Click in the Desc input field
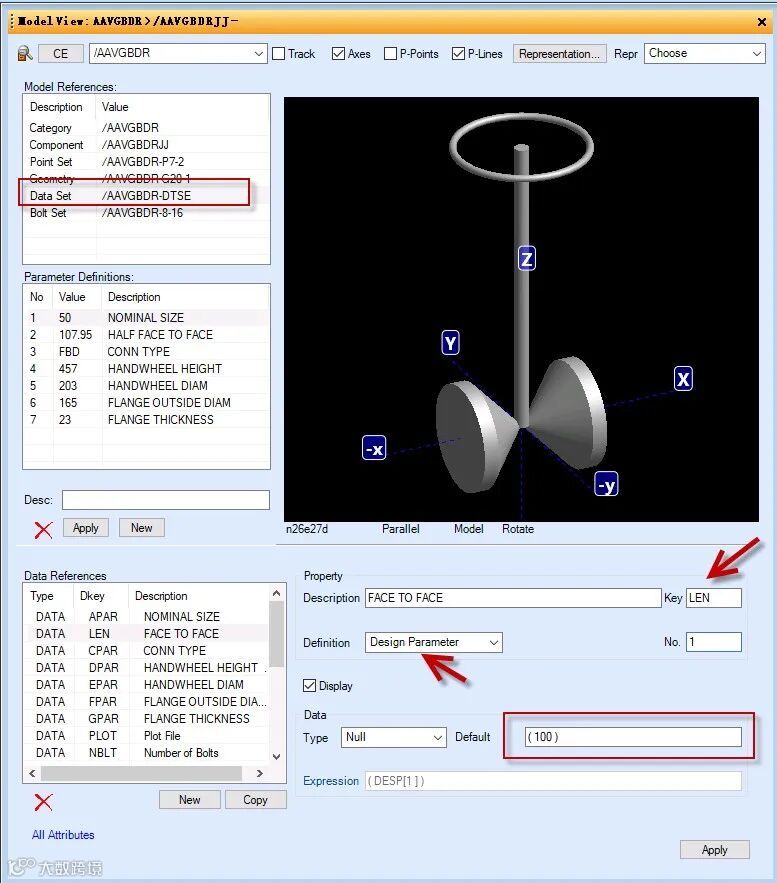Viewport: 777px width, 883px height. click(166, 500)
